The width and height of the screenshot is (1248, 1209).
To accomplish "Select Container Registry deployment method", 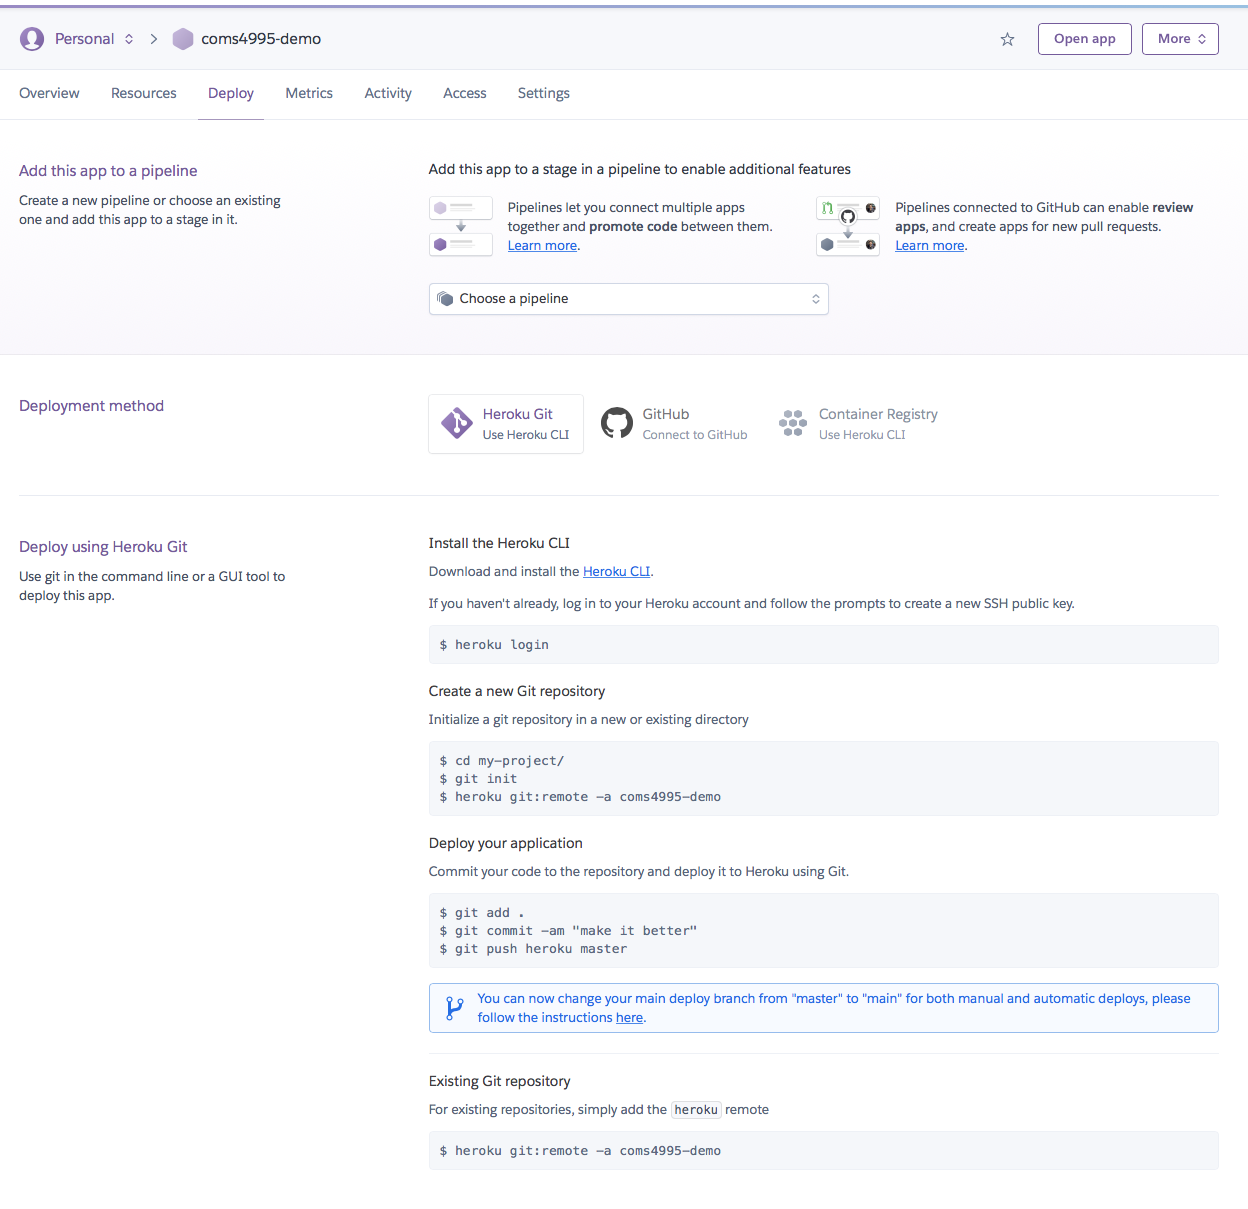I will coord(858,424).
